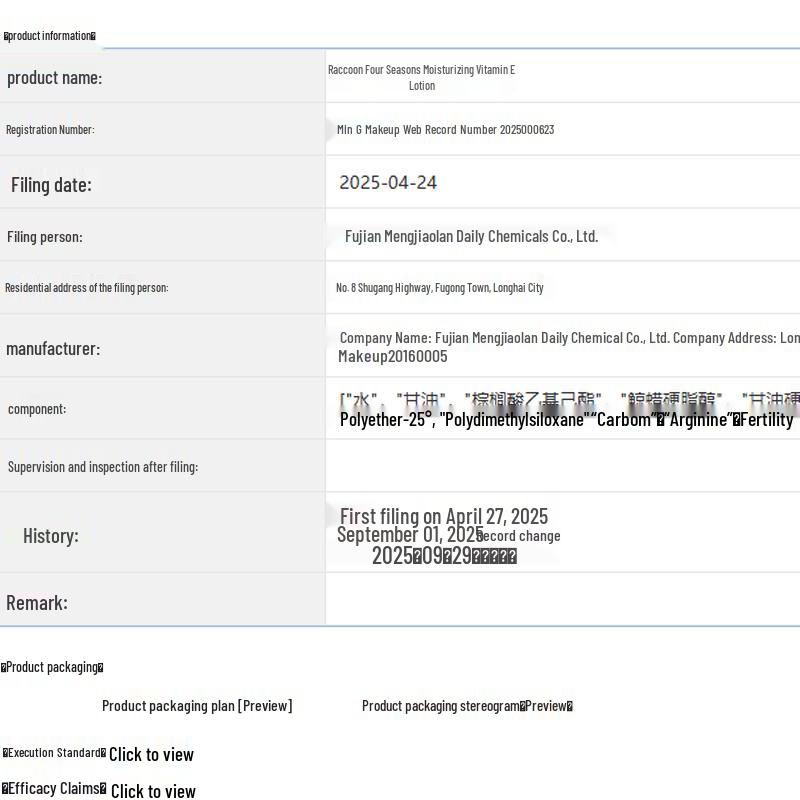Click the product name: field label
The height and width of the screenshot is (800, 800).
[55, 78]
